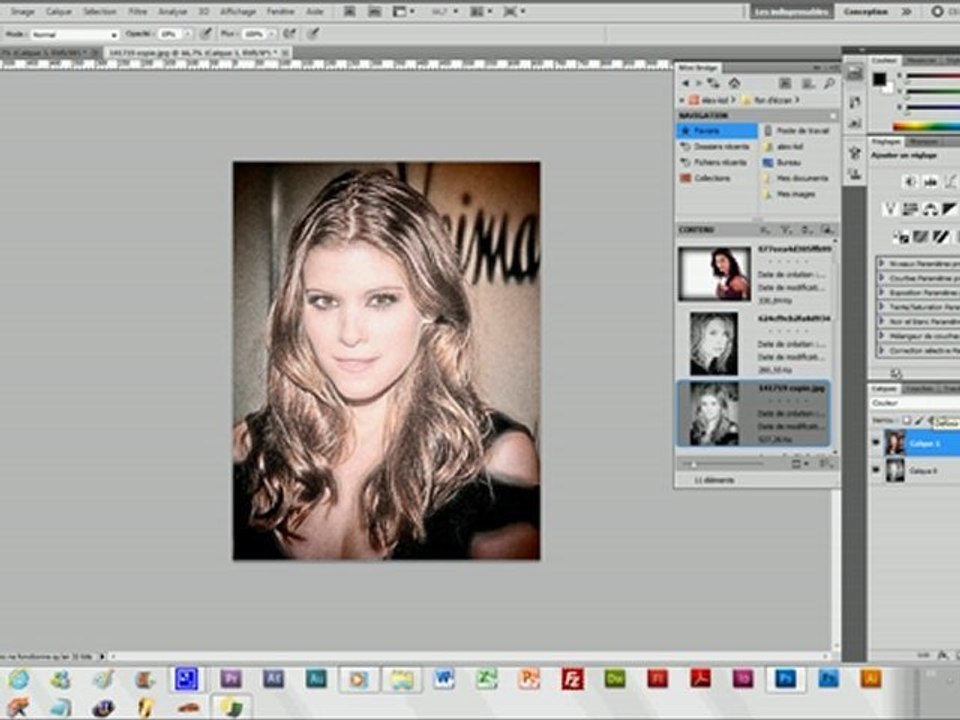The height and width of the screenshot is (720, 960).
Task: Launch Bridge from the application bar
Action: [350, 11]
